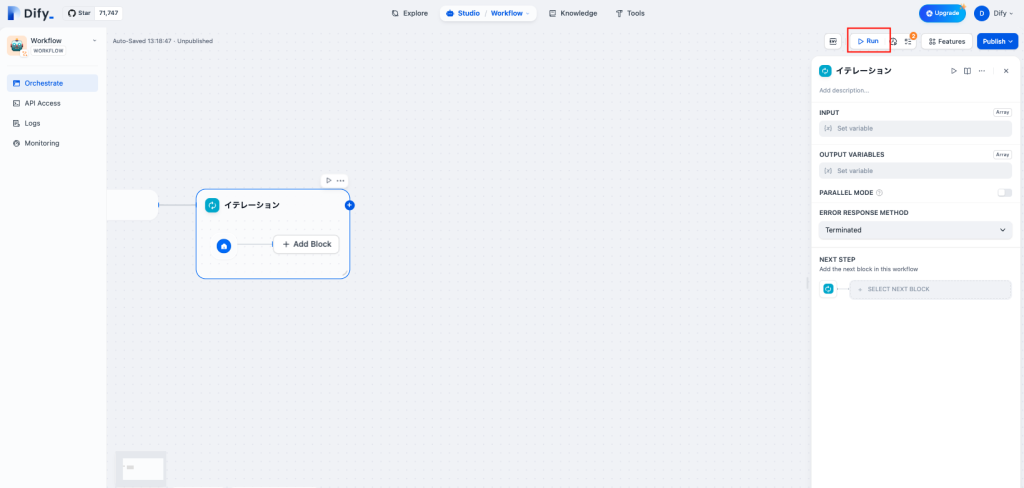Click Select Next Block
The width and height of the screenshot is (1024, 488).
pyautogui.click(x=931, y=289)
